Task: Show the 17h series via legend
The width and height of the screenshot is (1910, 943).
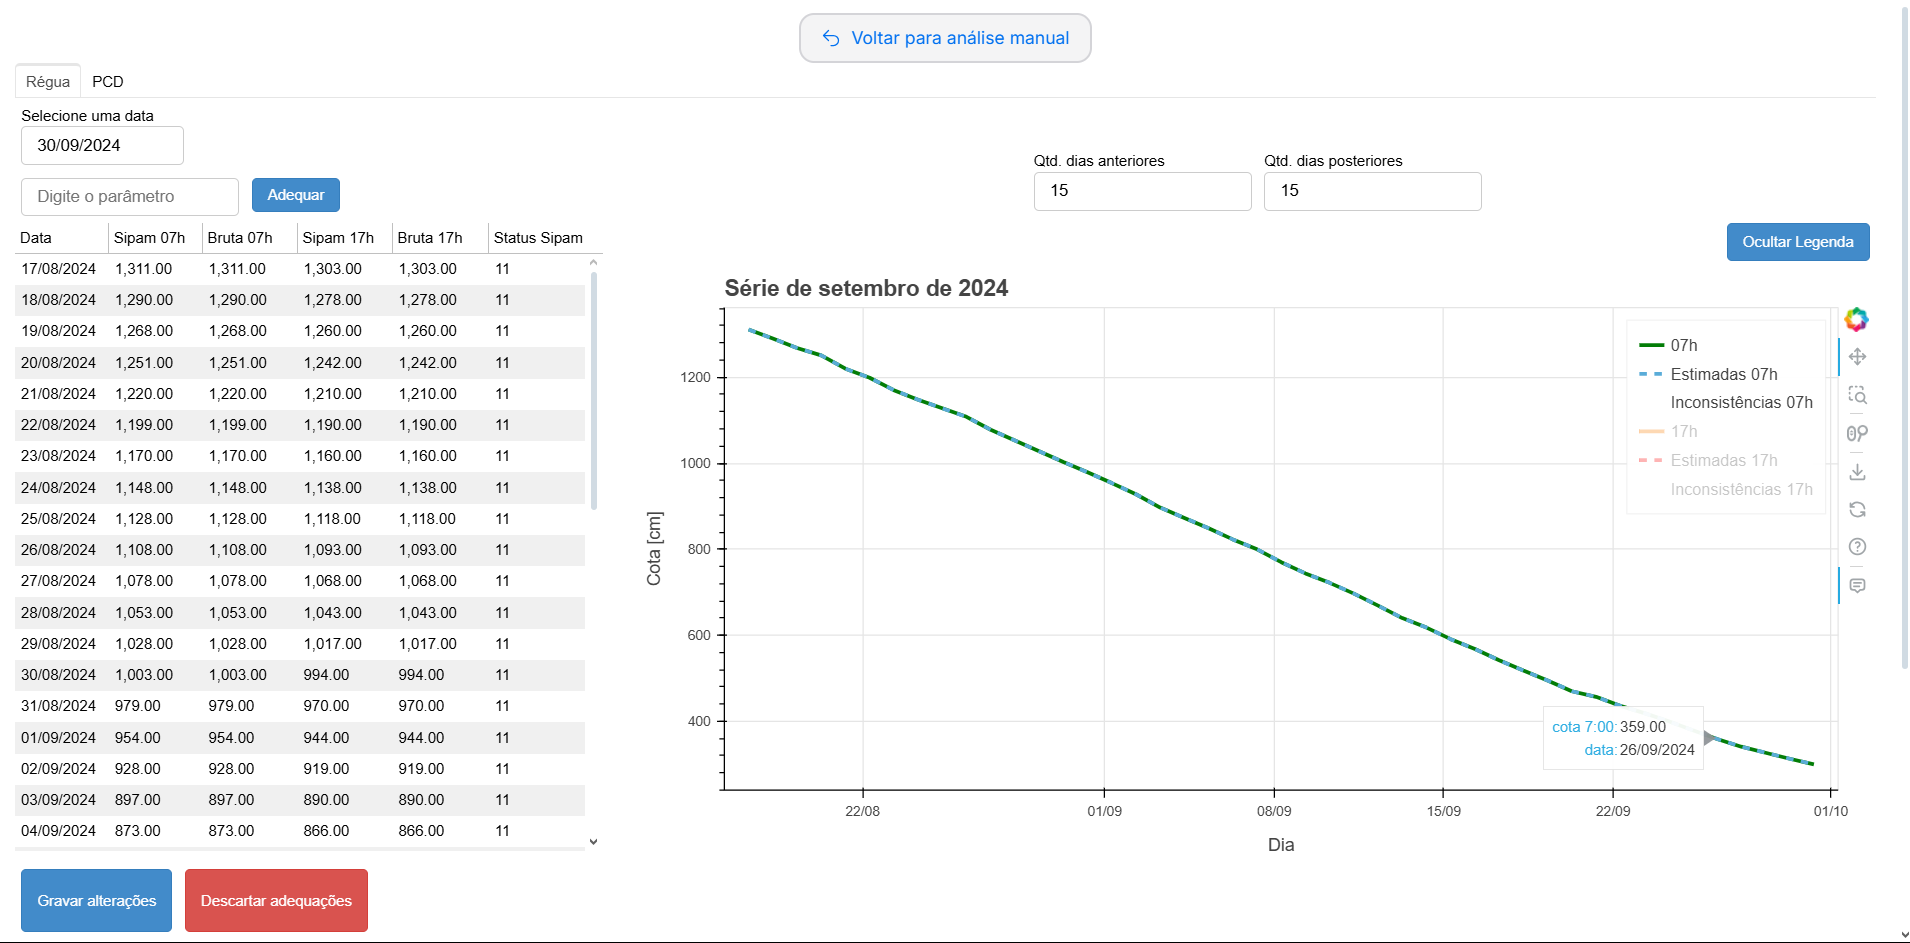Action: click(x=1683, y=432)
